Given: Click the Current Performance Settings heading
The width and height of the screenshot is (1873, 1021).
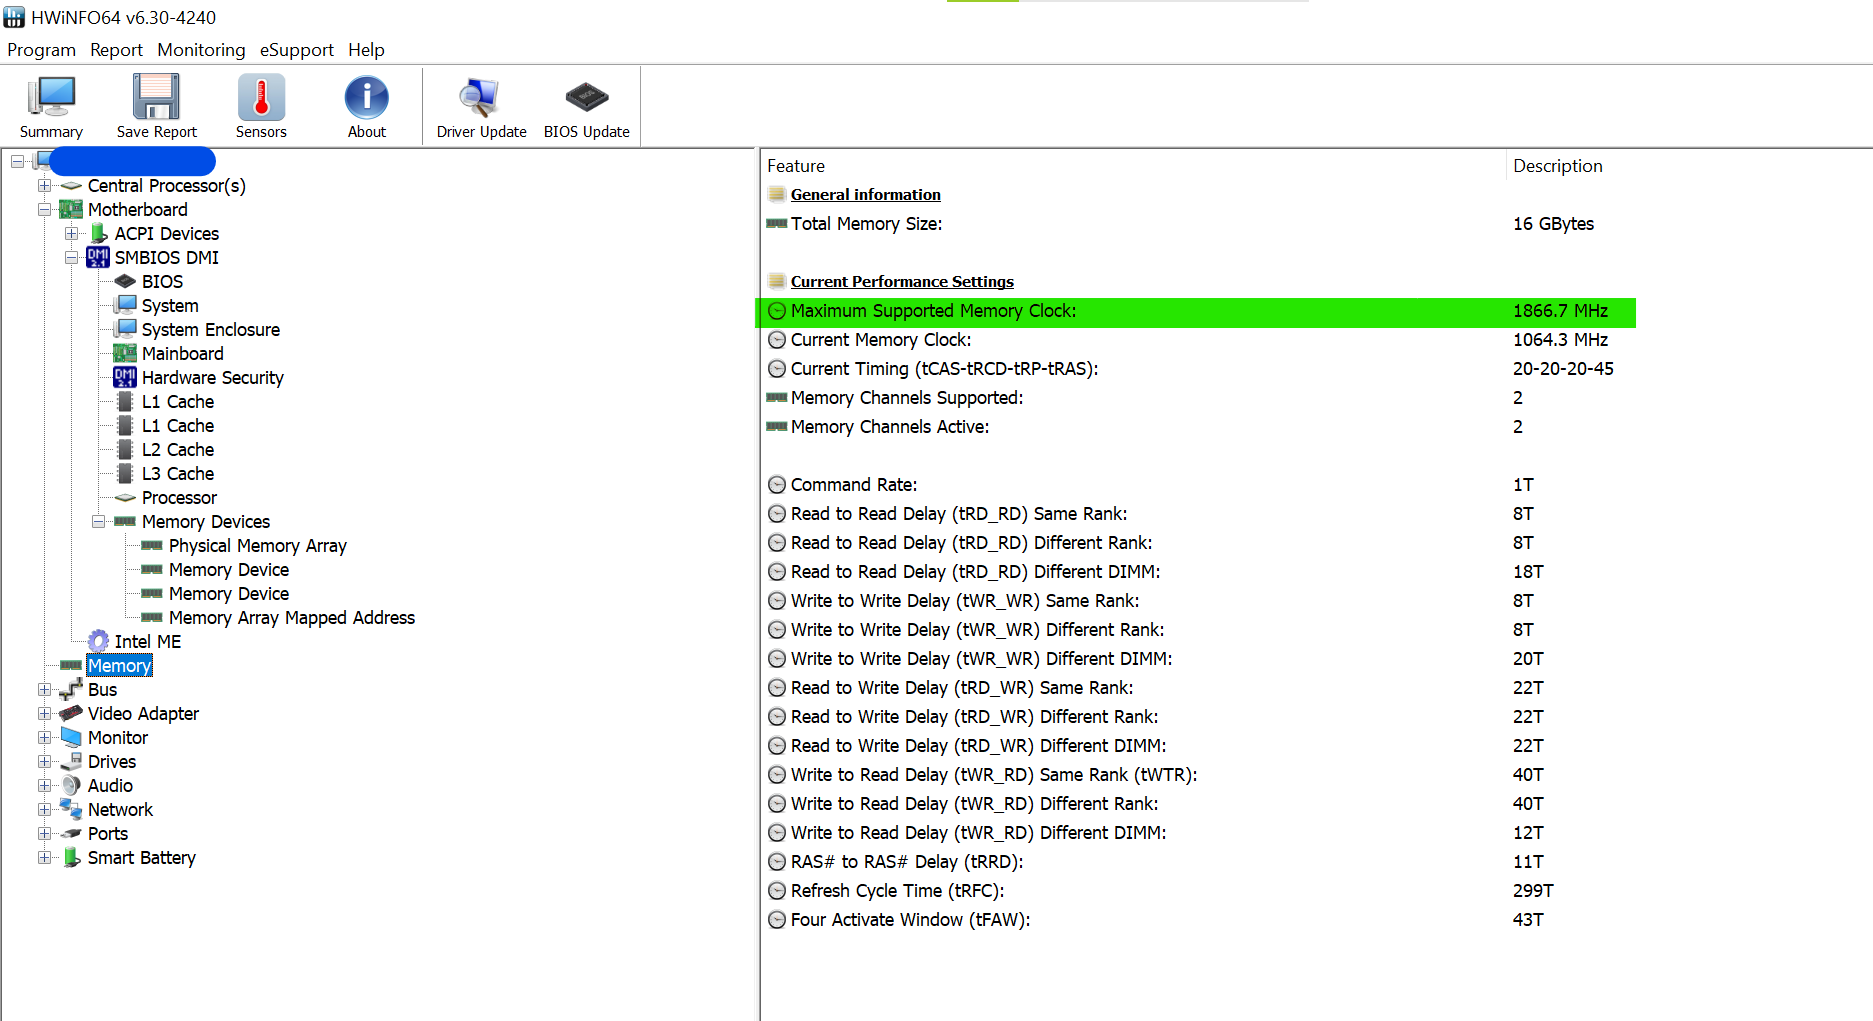Looking at the screenshot, I should [x=902, y=282].
